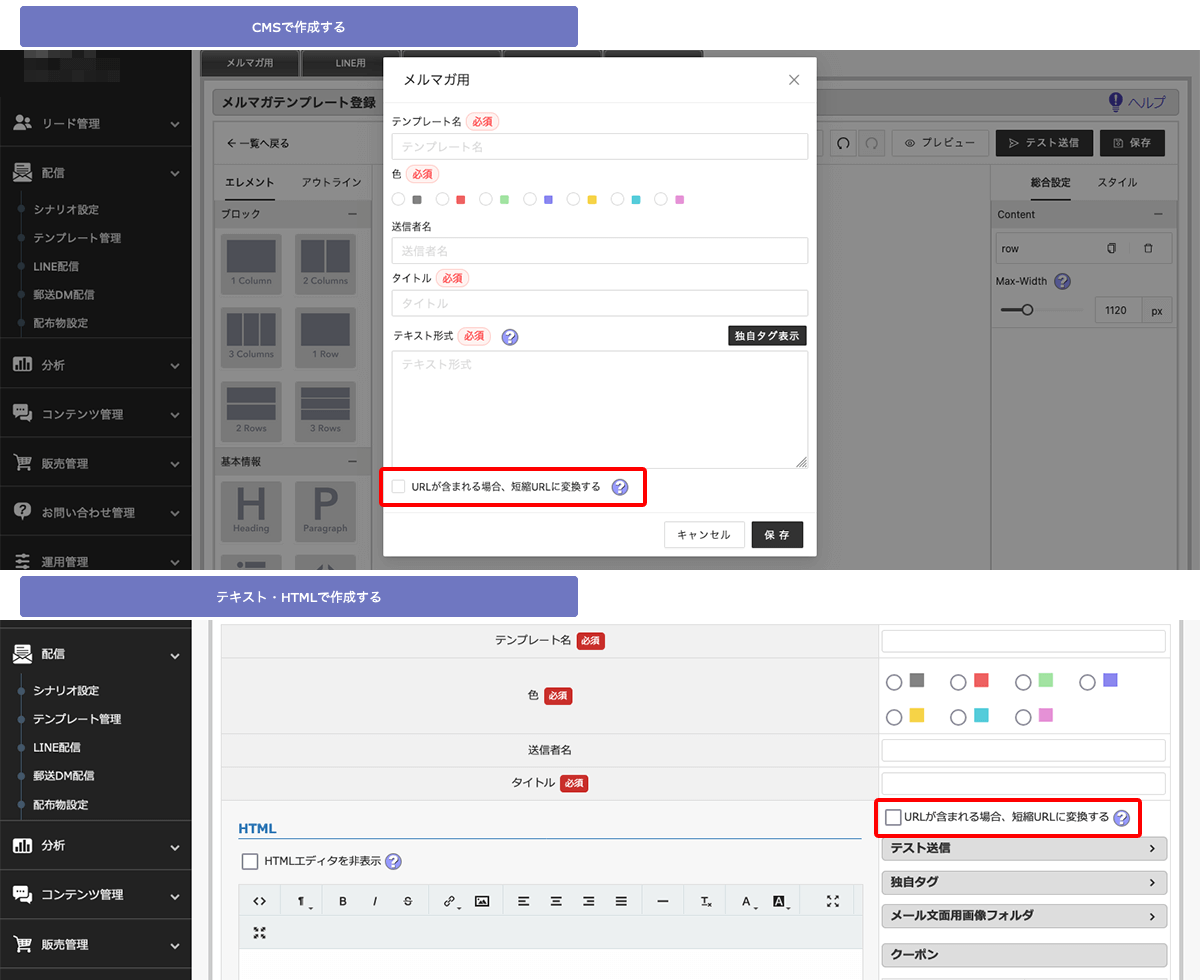
Task: Click help icon next to Max-Width
Action: [x=1062, y=282]
